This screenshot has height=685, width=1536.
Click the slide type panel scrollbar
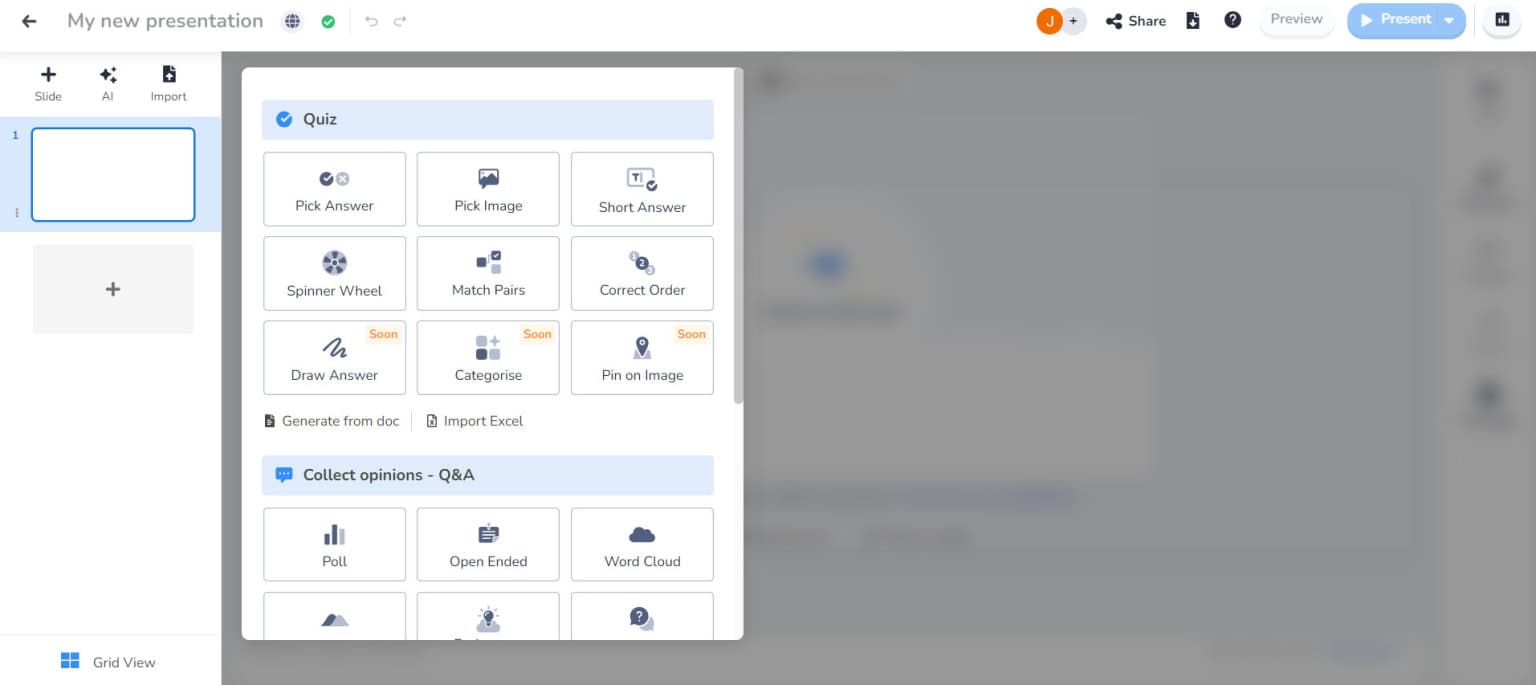click(738, 237)
